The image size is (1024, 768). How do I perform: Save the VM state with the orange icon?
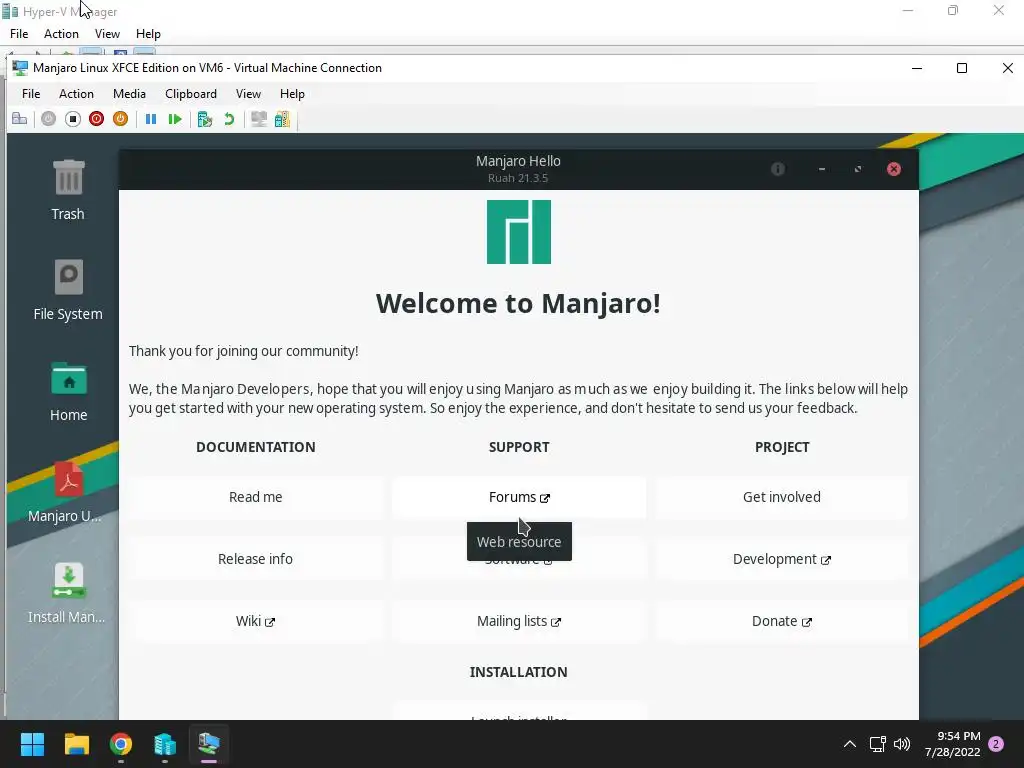pyautogui.click(x=120, y=119)
